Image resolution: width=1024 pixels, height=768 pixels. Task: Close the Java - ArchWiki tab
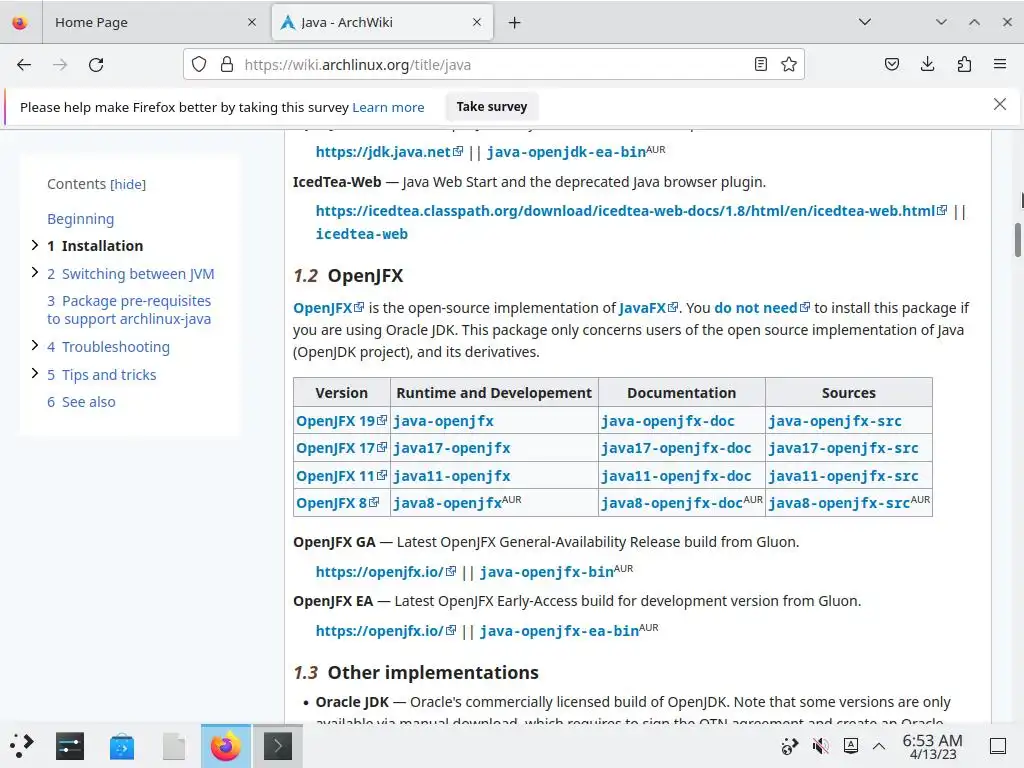477,22
